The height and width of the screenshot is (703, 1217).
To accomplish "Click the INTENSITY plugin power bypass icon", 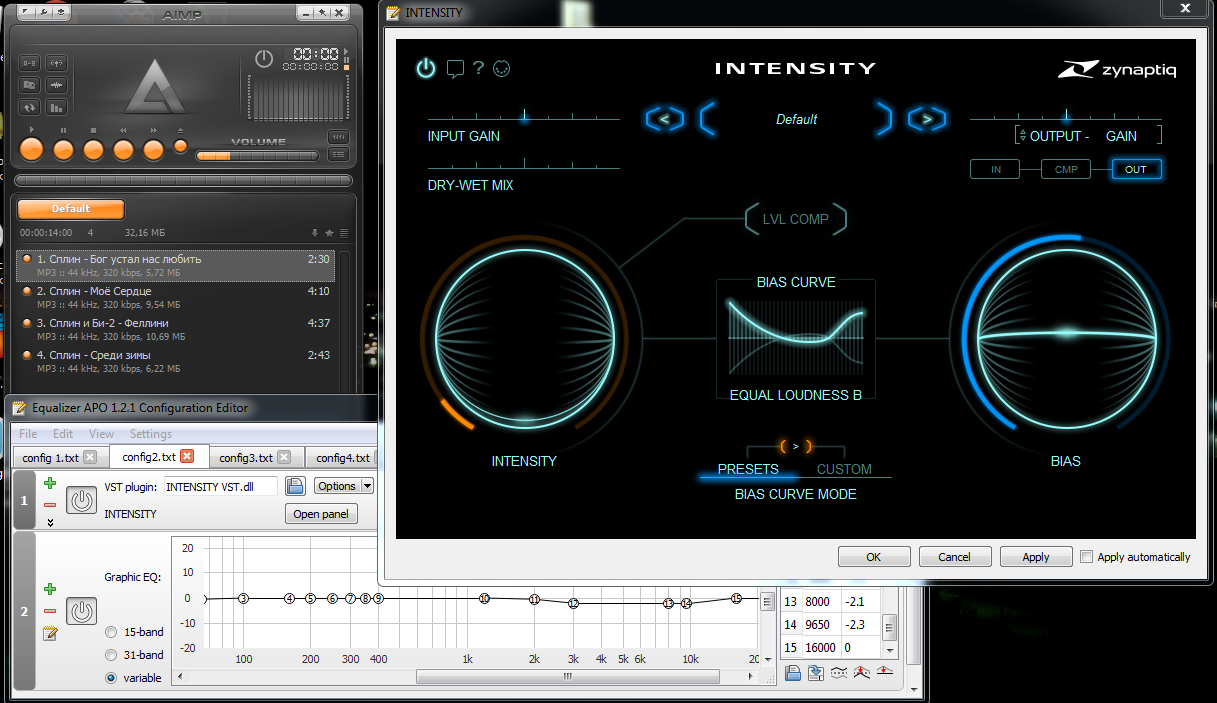I will (426, 68).
